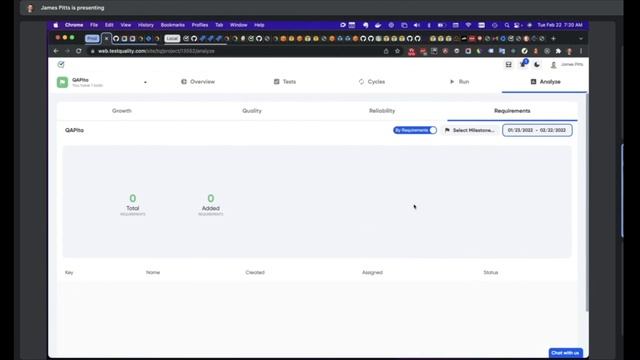Image resolution: width=640 pixels, height=360 pixels.
Task: Switch to the Cycles tab
Action: (x=372, y=82)
